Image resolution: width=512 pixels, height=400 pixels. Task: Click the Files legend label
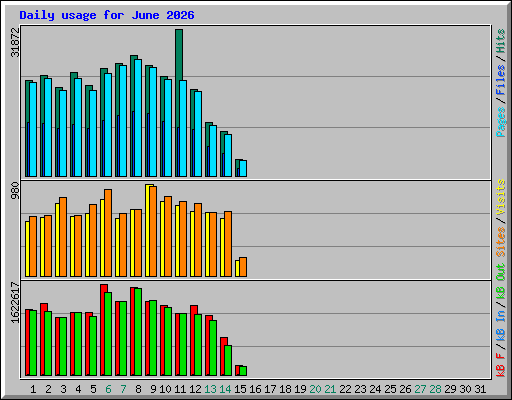point(501,80)
